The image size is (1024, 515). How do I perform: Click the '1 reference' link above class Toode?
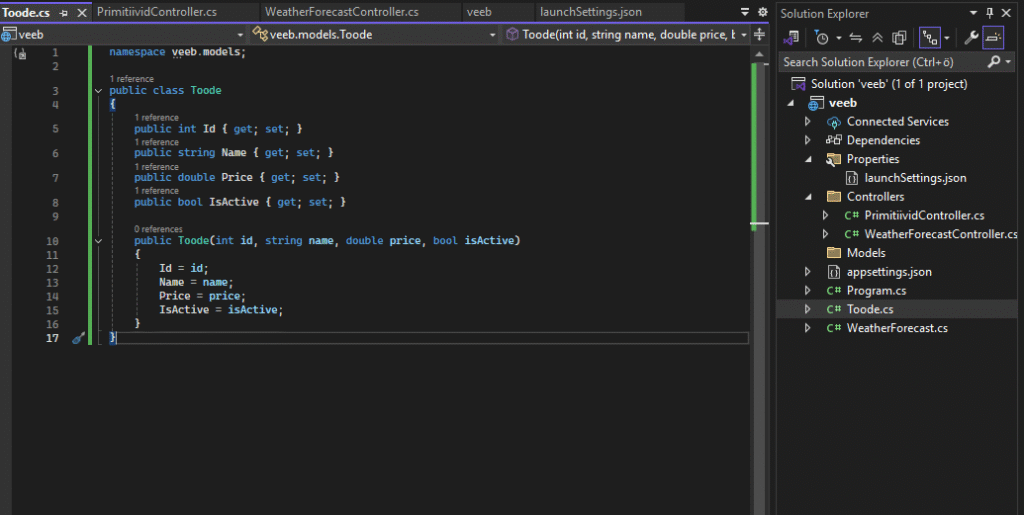point(131,78)
